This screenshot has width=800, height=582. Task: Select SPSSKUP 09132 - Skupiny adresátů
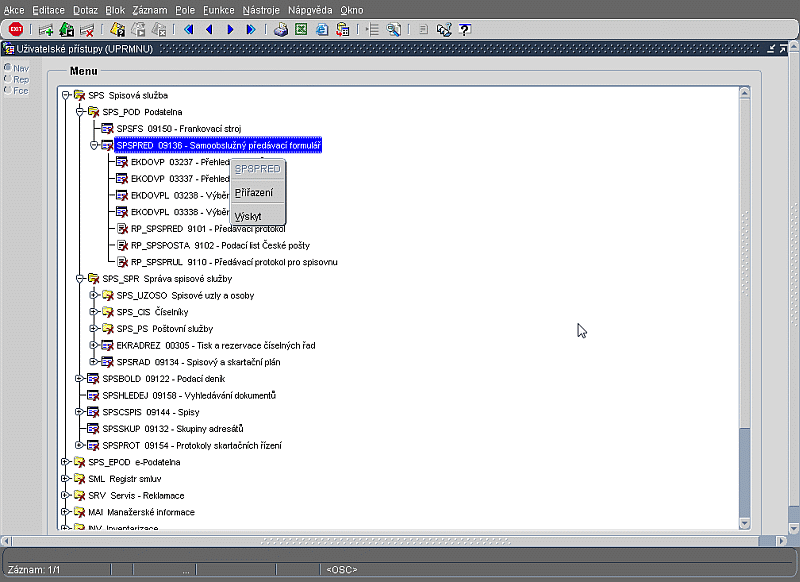[173, 428]
